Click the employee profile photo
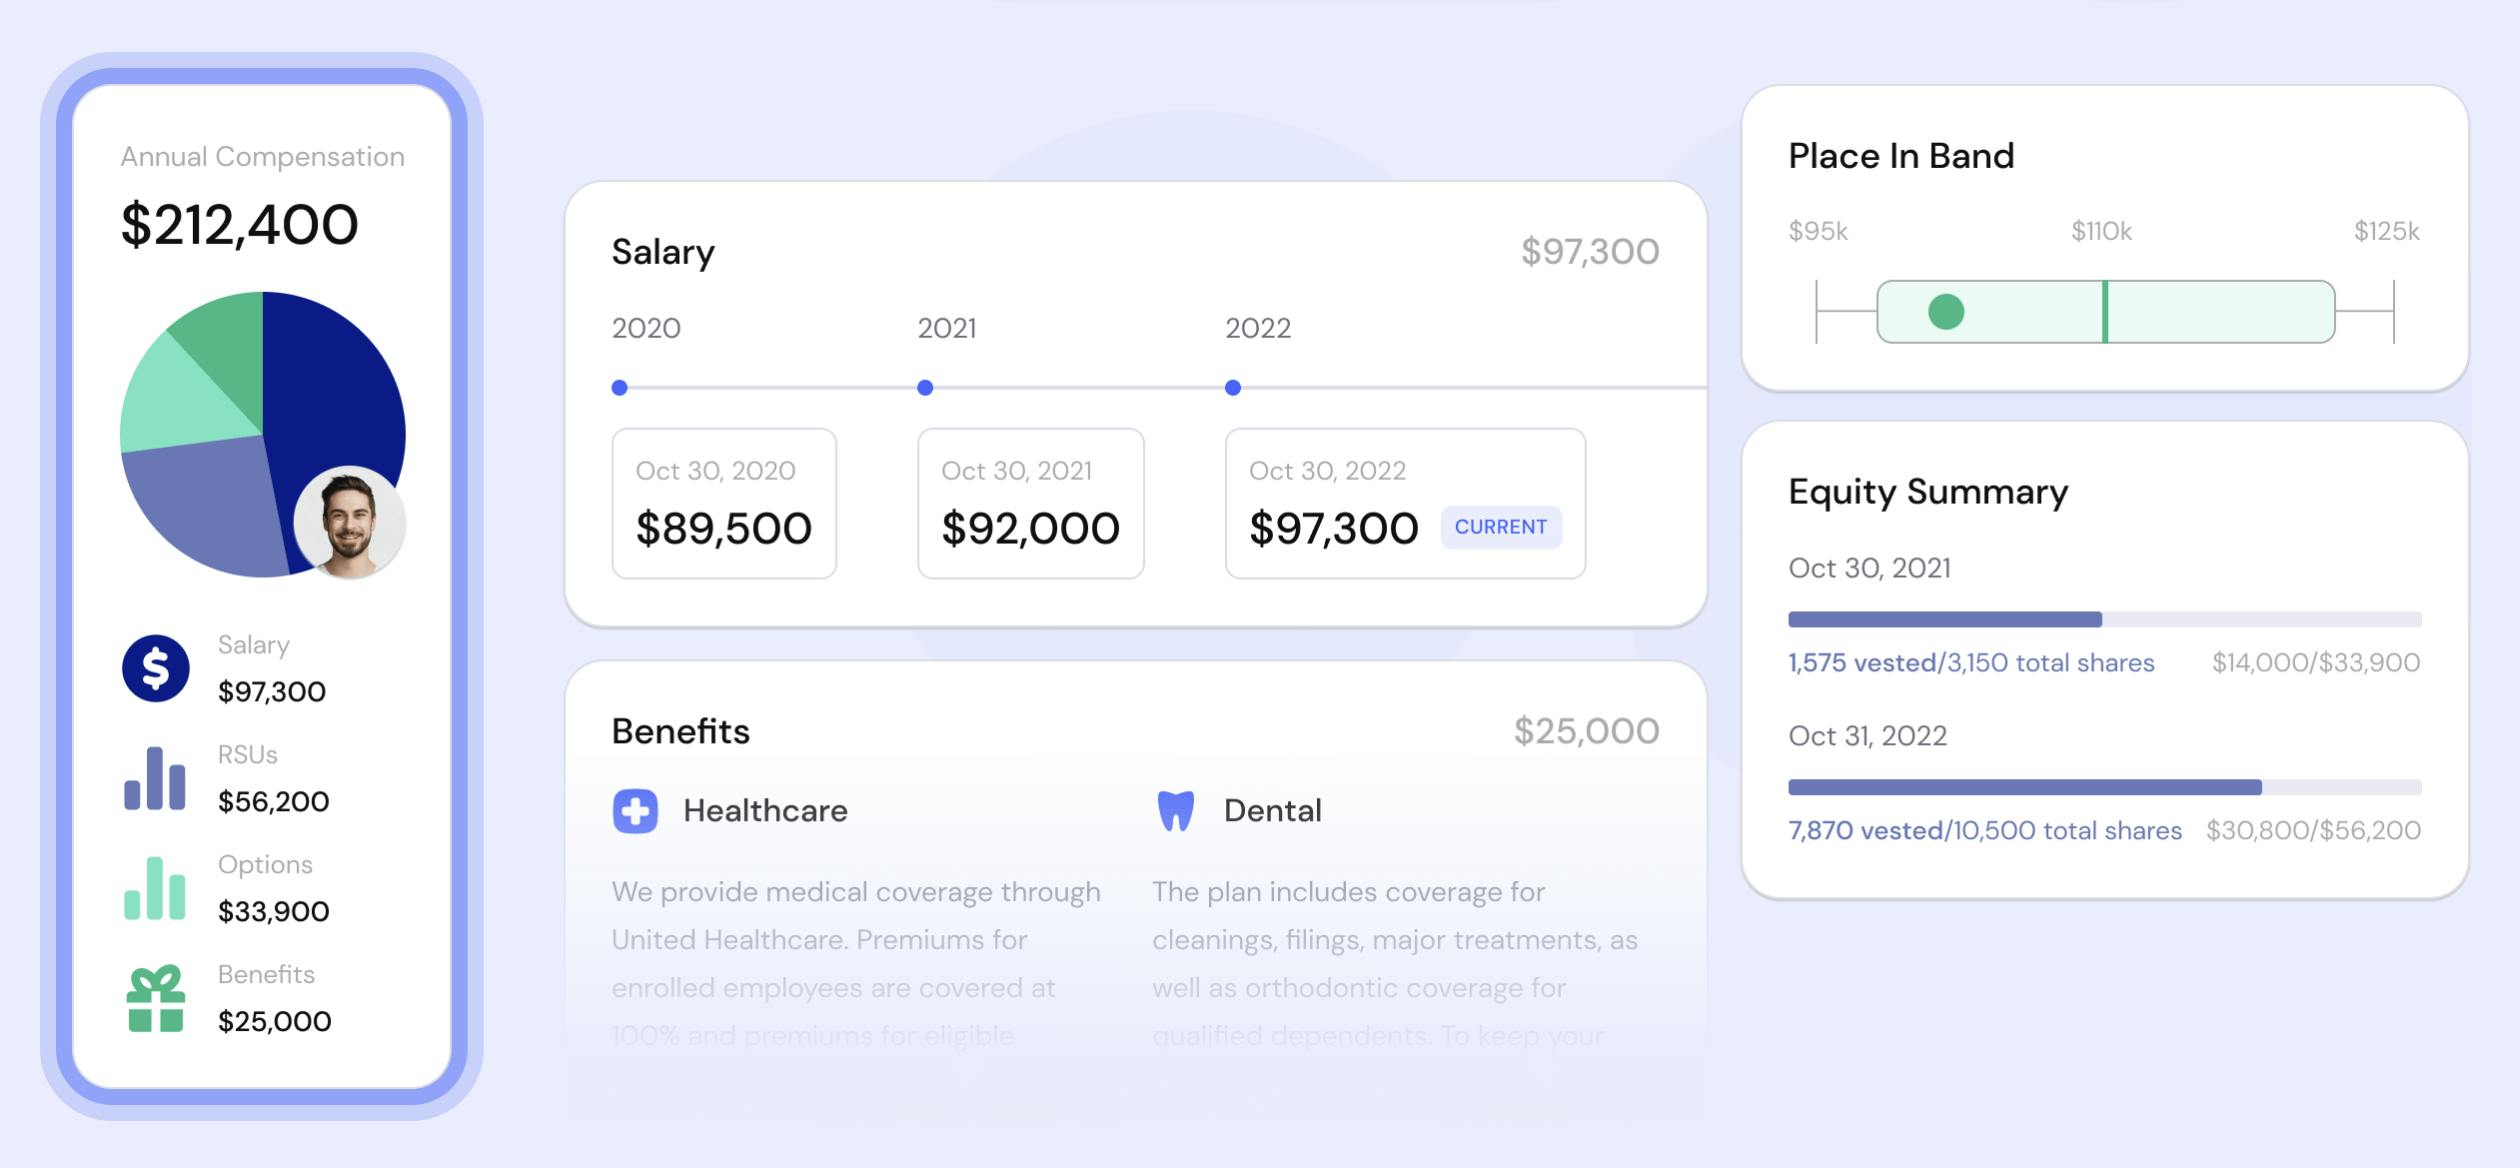This screenshot has width=2520, height=1168. click(349, 523)
